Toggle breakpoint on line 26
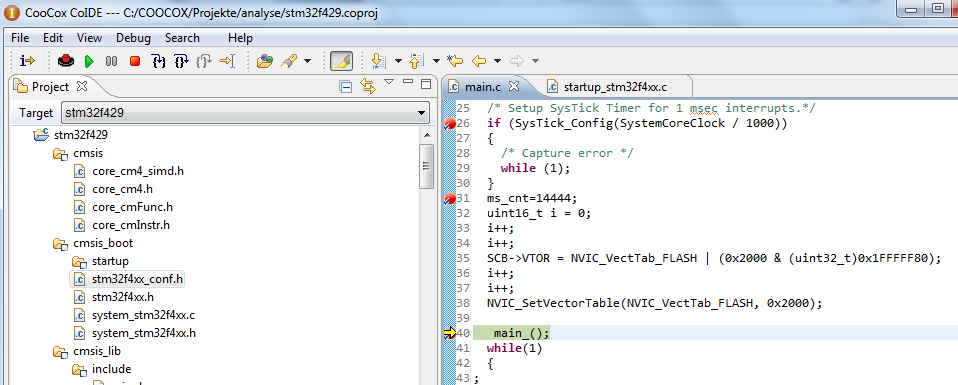Screen dimensions: 958x385 click(x=450, y=124)
